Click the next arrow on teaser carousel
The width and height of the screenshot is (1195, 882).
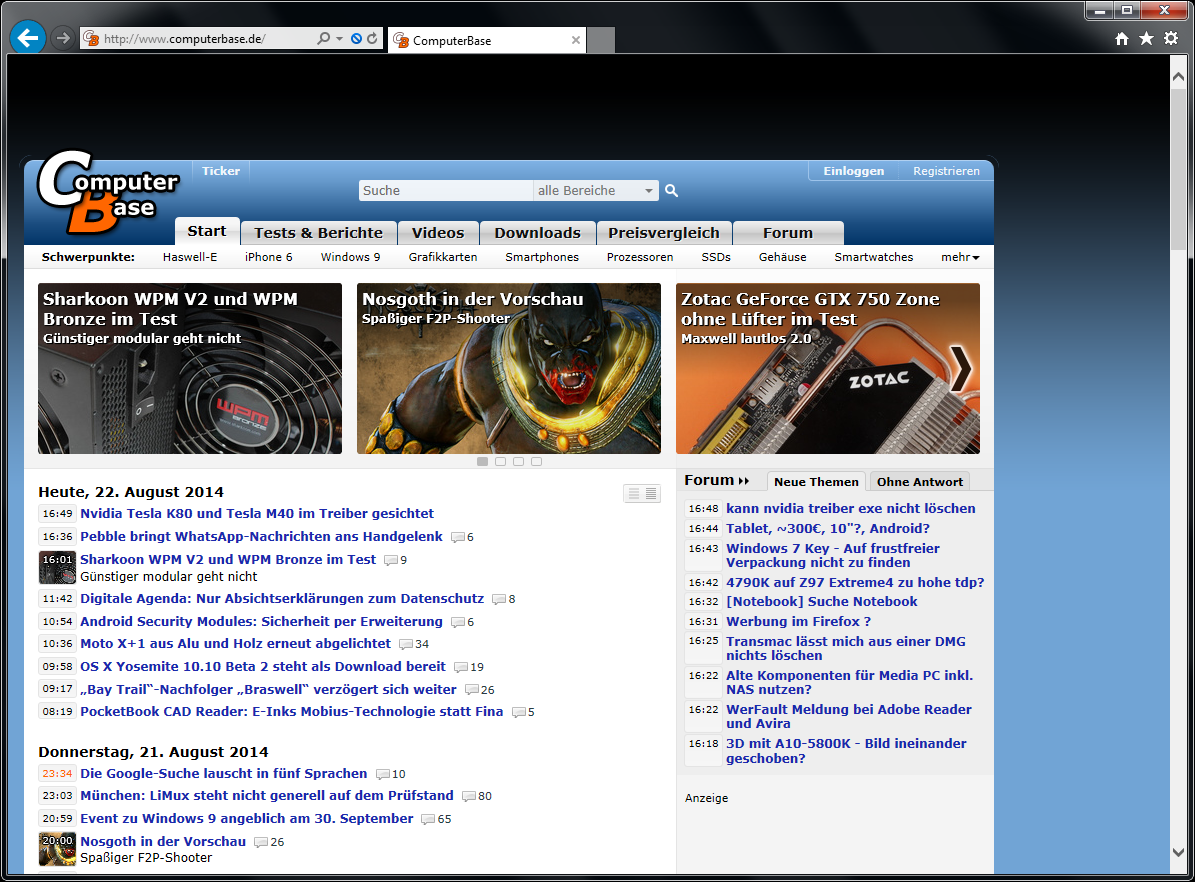tap(960, 368)
